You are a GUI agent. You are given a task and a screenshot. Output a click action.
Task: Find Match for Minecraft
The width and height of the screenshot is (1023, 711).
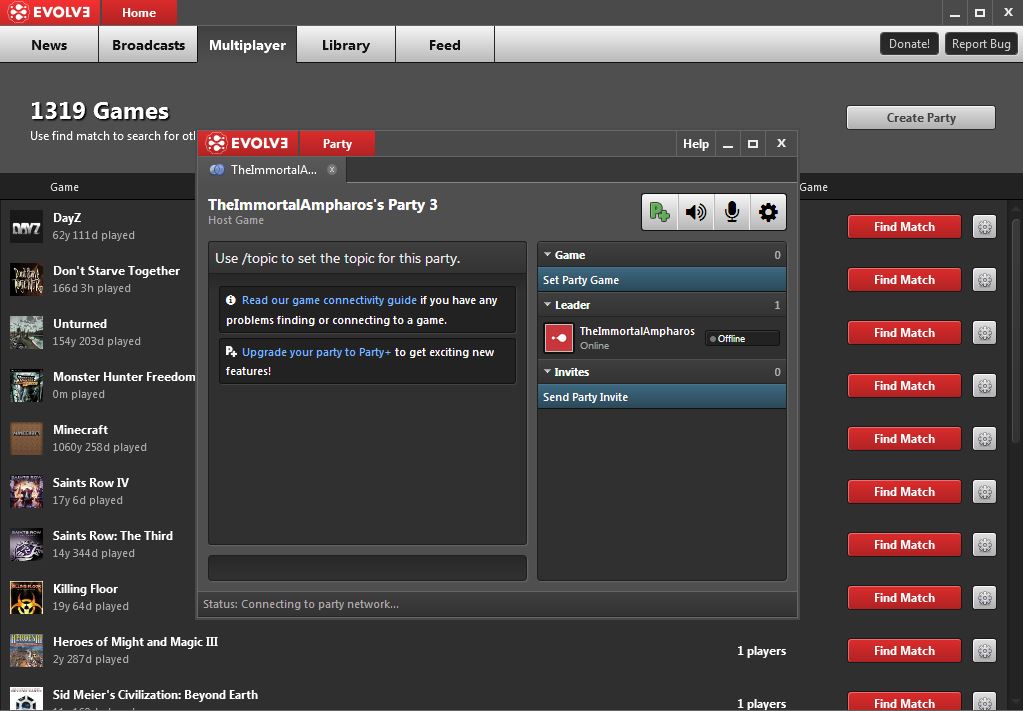(904, 439)
